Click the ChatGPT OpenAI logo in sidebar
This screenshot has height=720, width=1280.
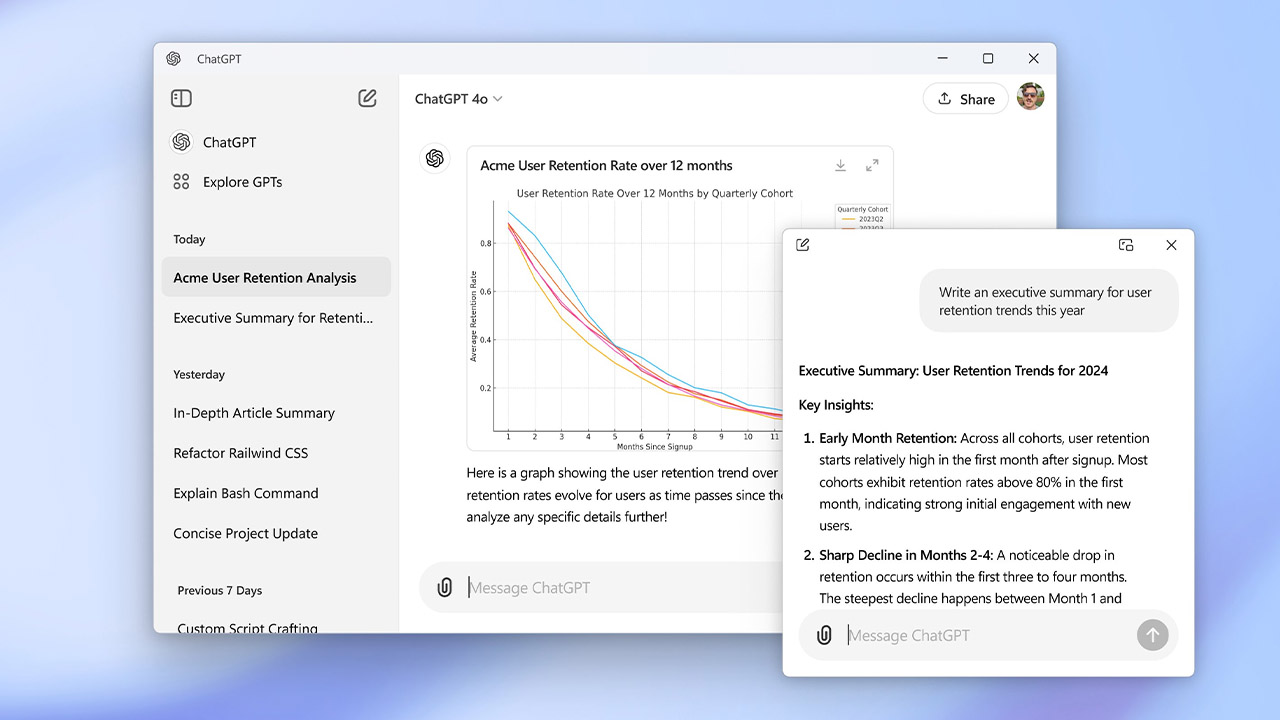tap(181, 142)
